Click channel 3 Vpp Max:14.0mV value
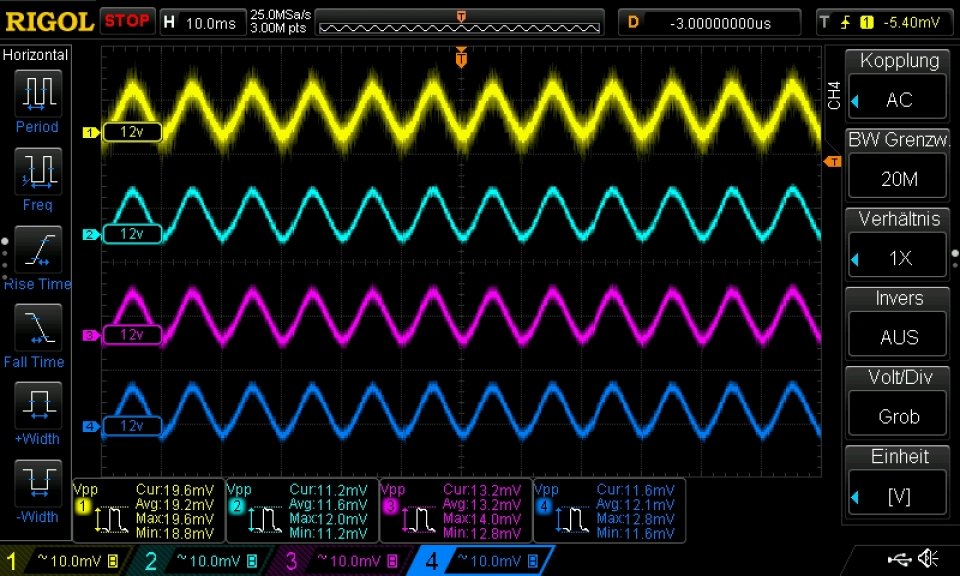Viewport: 960px width, 576px height. pos(482,519)
